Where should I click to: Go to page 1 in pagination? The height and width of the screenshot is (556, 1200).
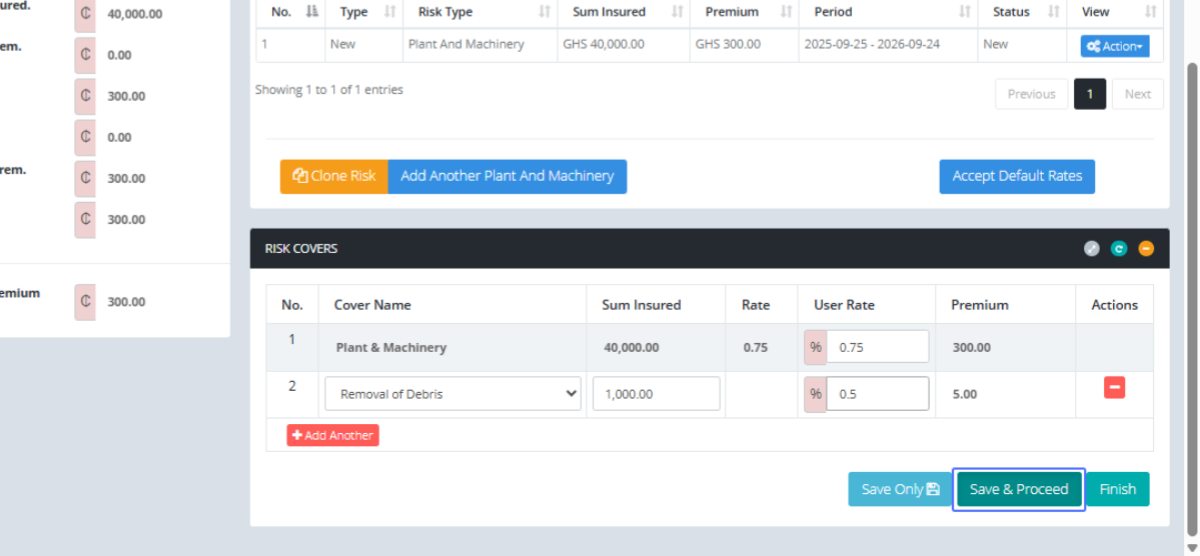coord(1089,94)
